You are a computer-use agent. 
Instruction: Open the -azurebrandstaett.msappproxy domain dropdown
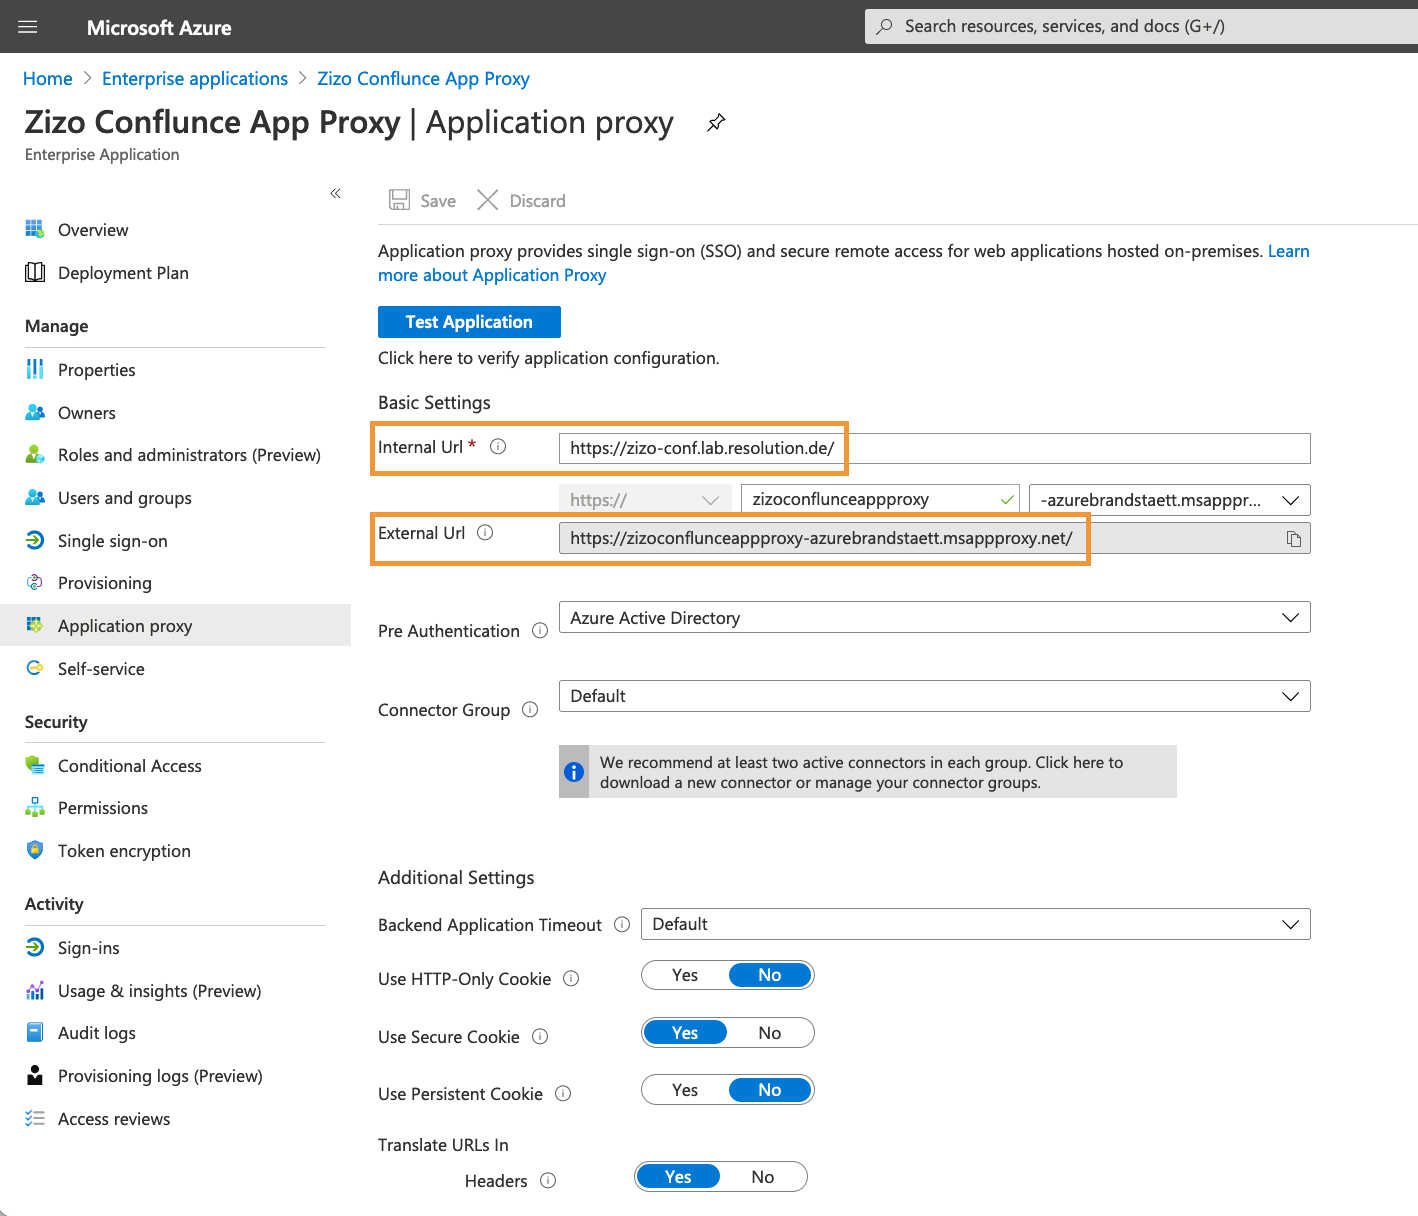pos(1169,500)
